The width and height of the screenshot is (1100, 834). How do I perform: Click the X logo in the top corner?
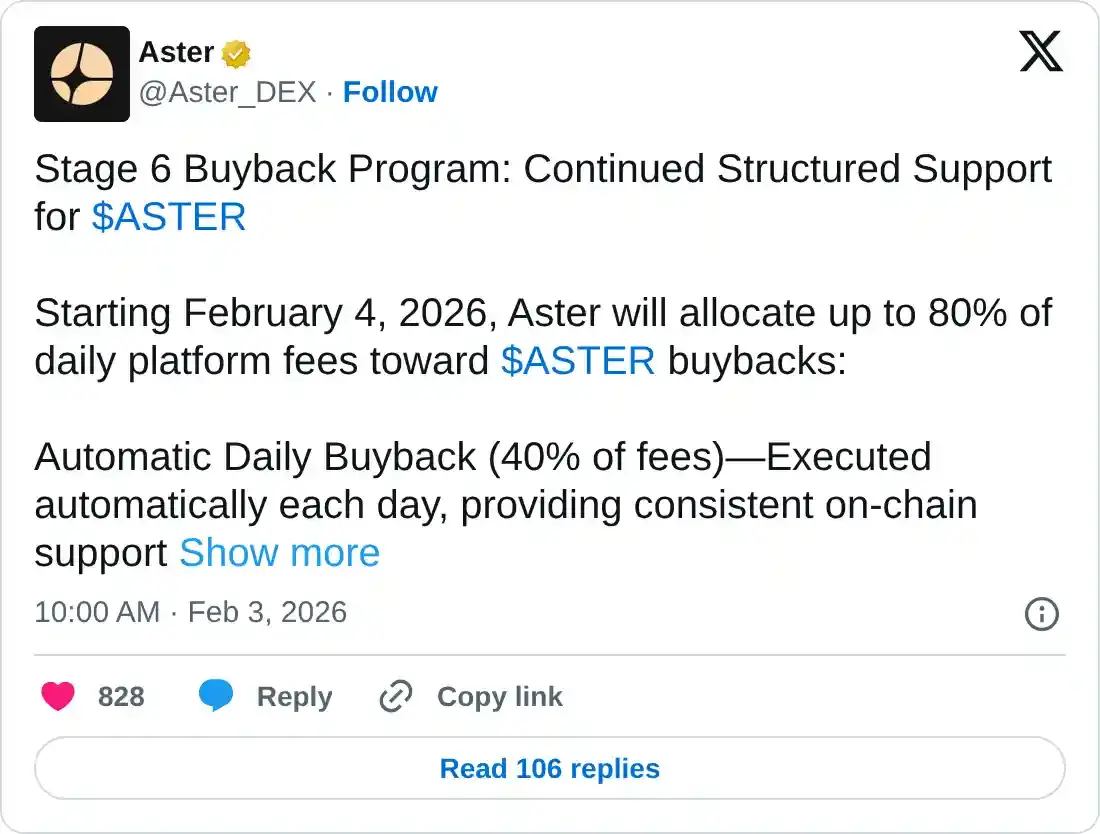coord(1041,52)
